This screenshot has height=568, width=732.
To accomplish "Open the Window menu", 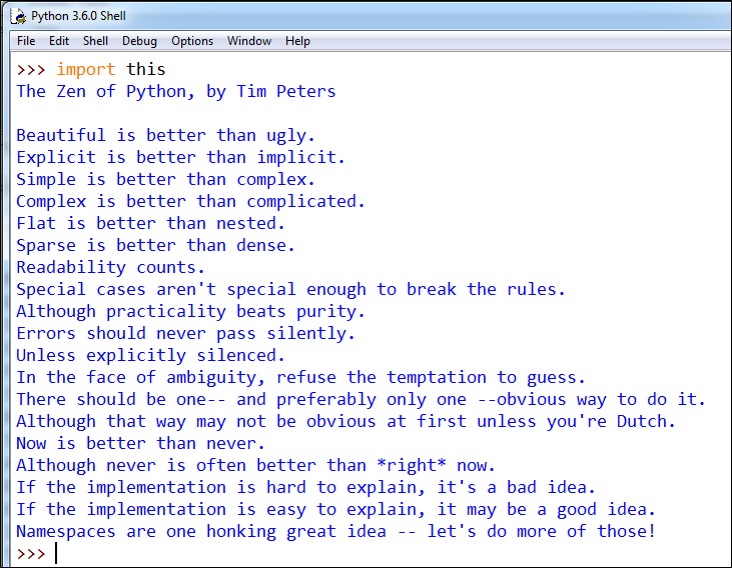I will [249, 41].
